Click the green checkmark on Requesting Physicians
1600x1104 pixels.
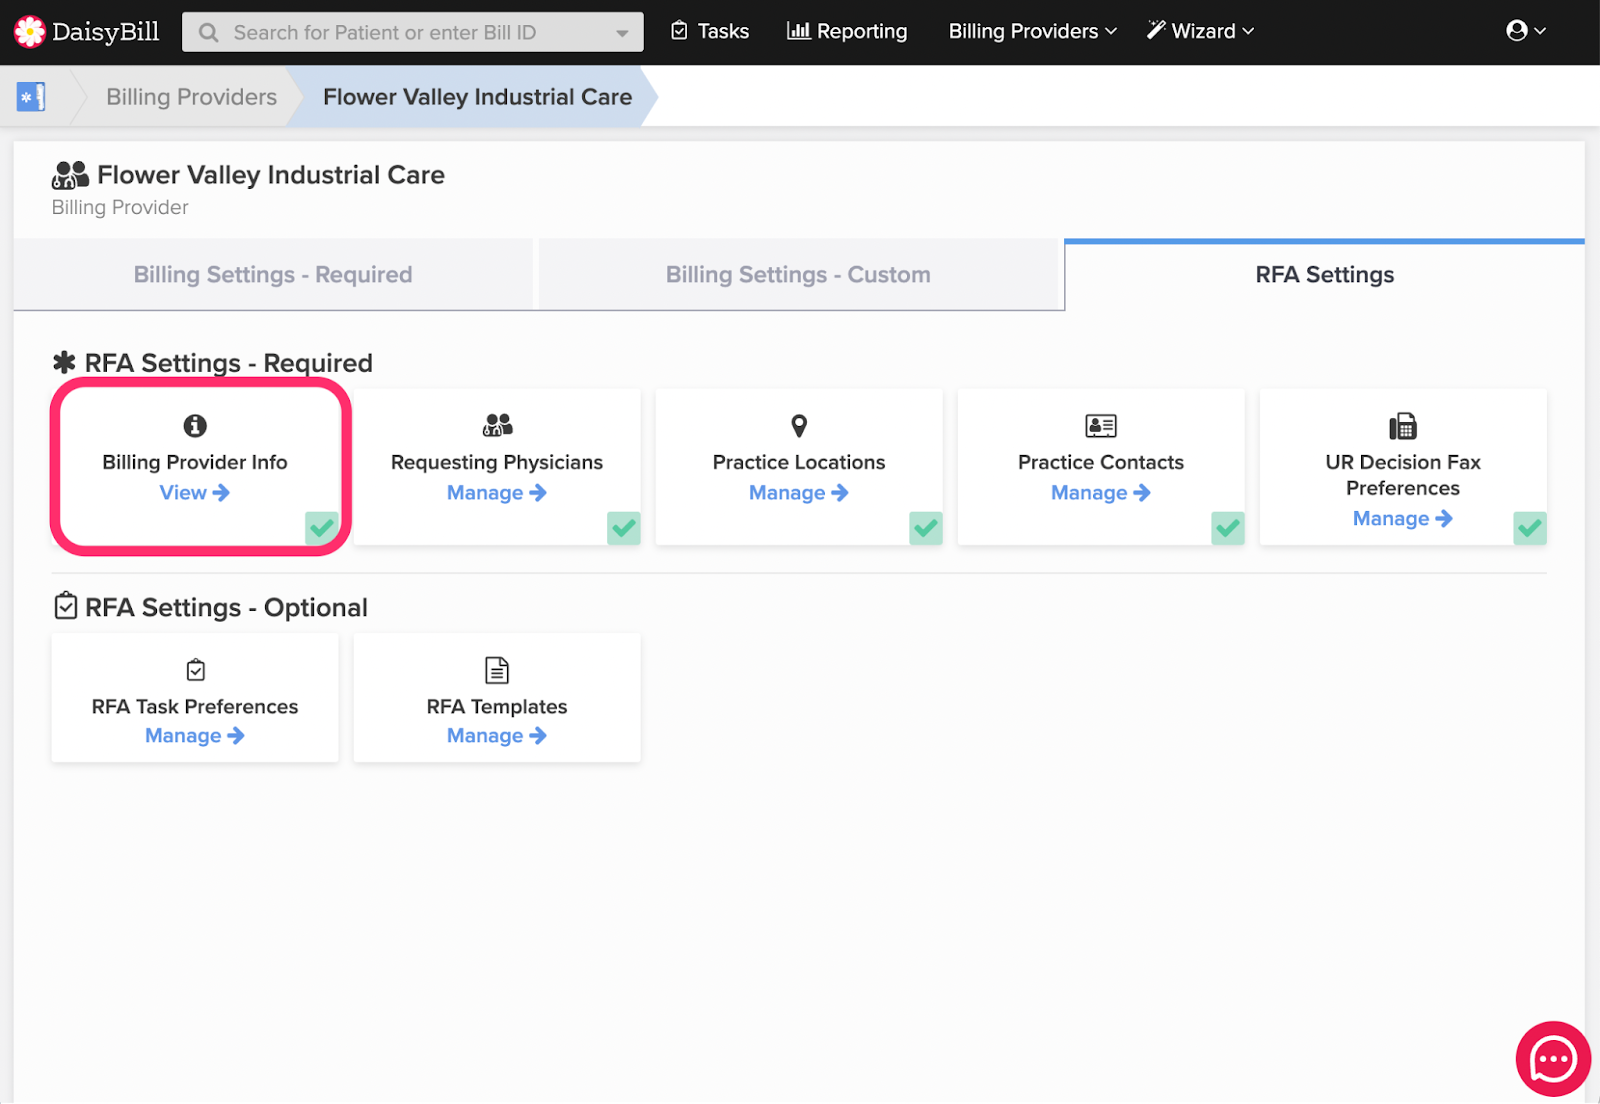coord(624,528)
